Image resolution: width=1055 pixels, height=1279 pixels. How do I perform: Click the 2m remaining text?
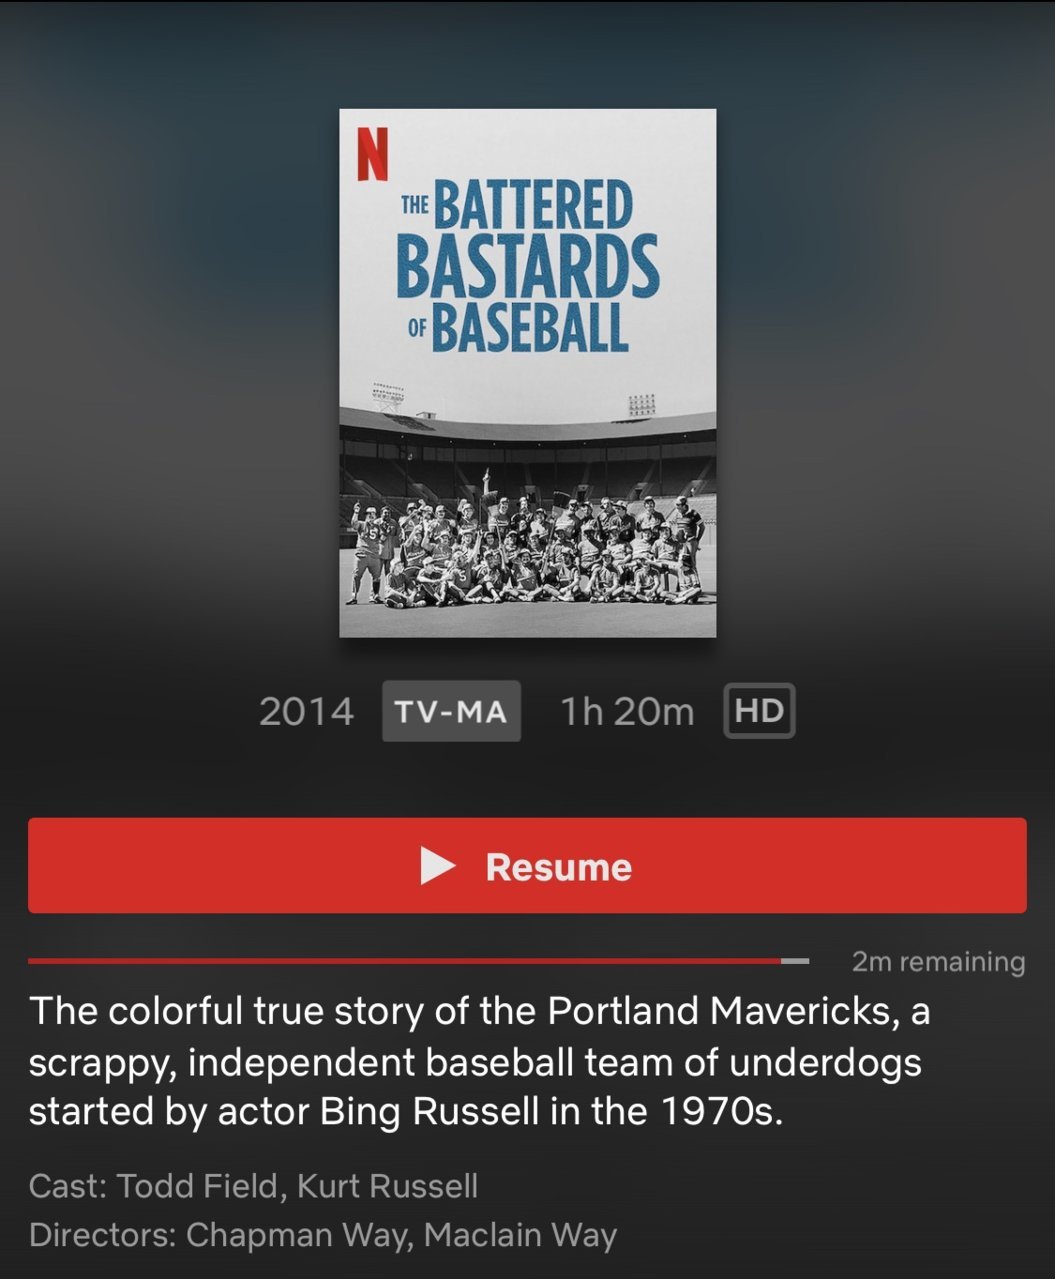click(938, 962)
